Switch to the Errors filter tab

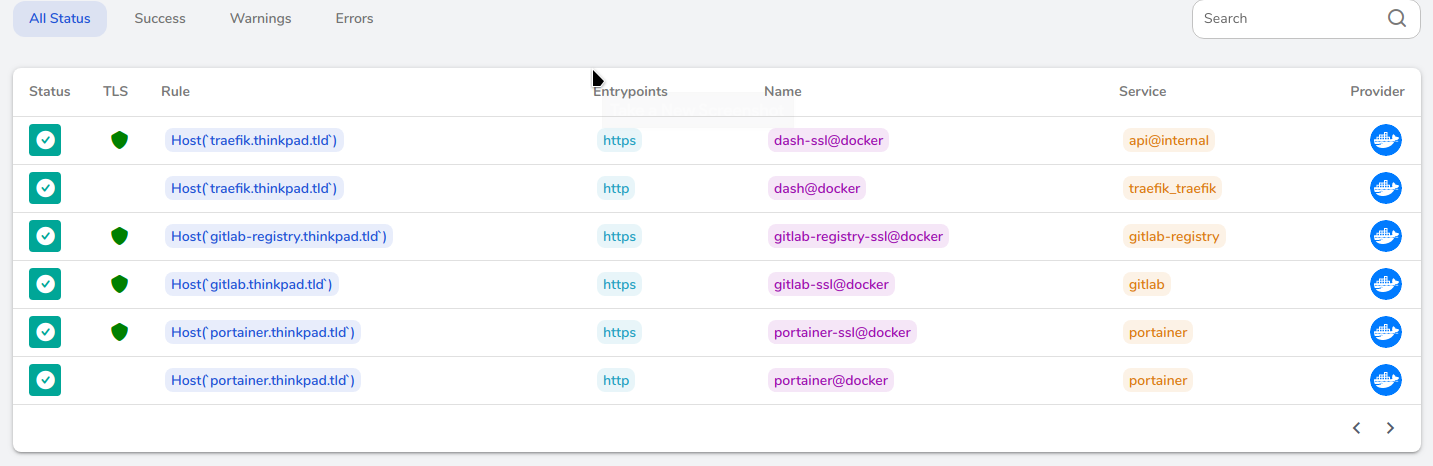tap(354, 19)
